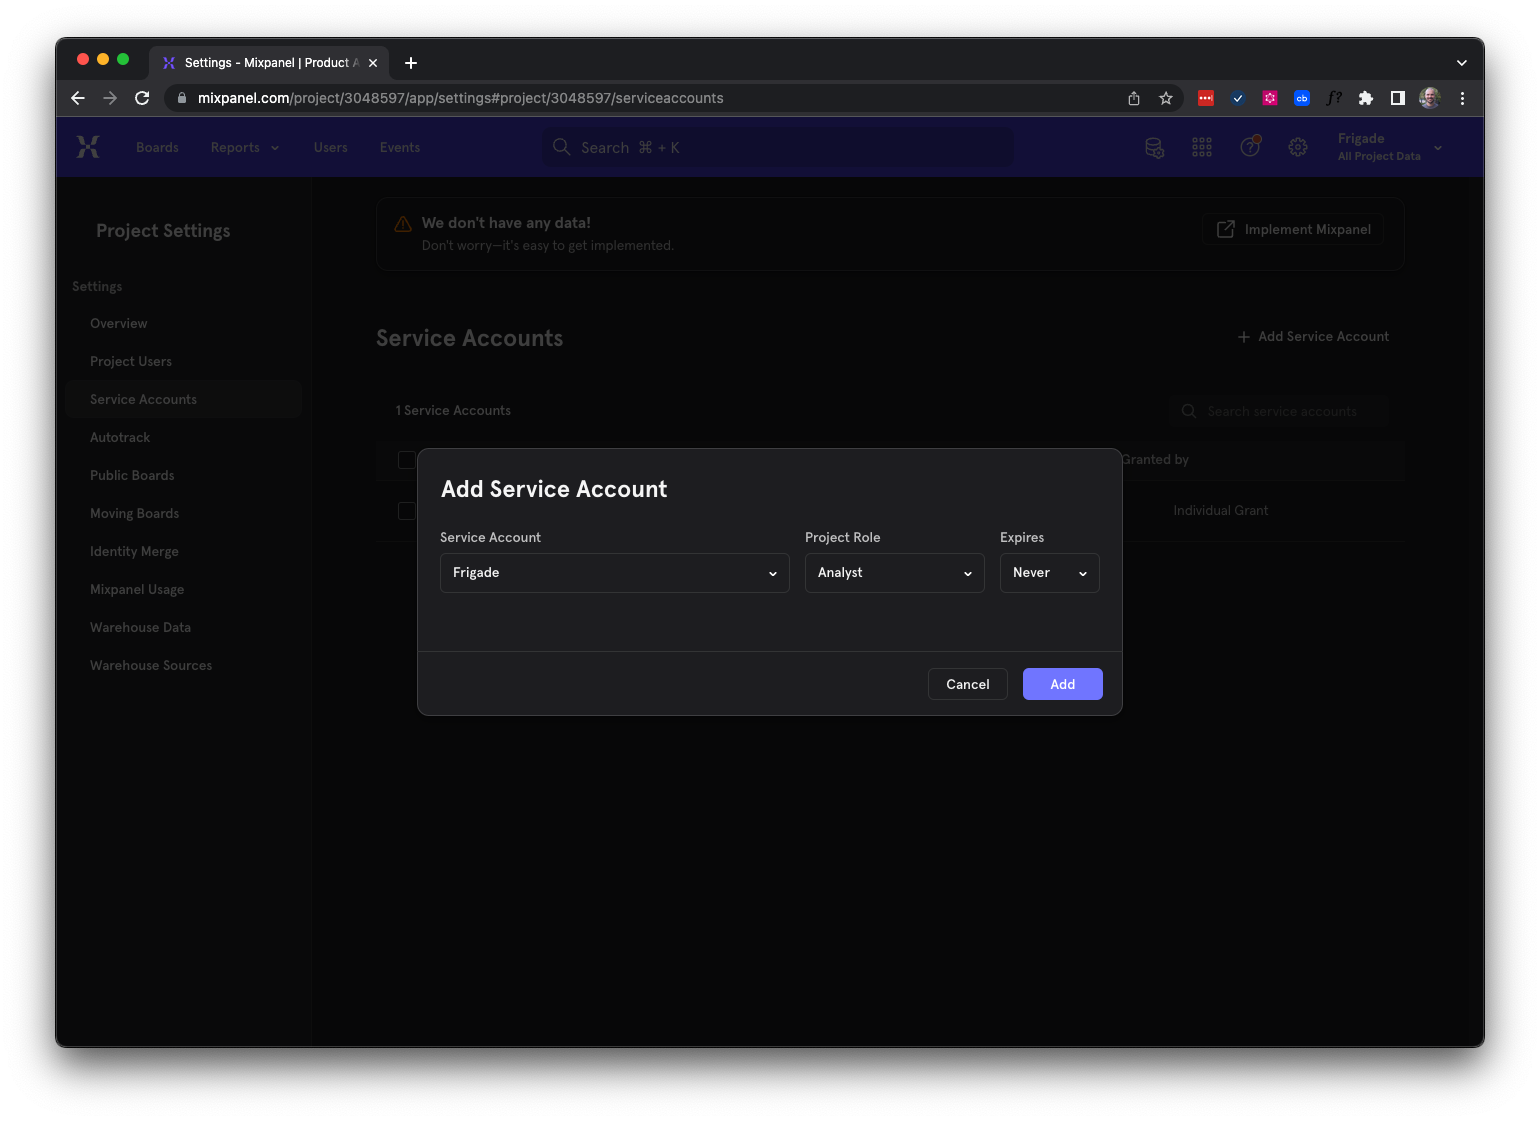Screen dimensions: 1540x1121
Task: Click the Individual Grant cell
Action: point(1220,511)
